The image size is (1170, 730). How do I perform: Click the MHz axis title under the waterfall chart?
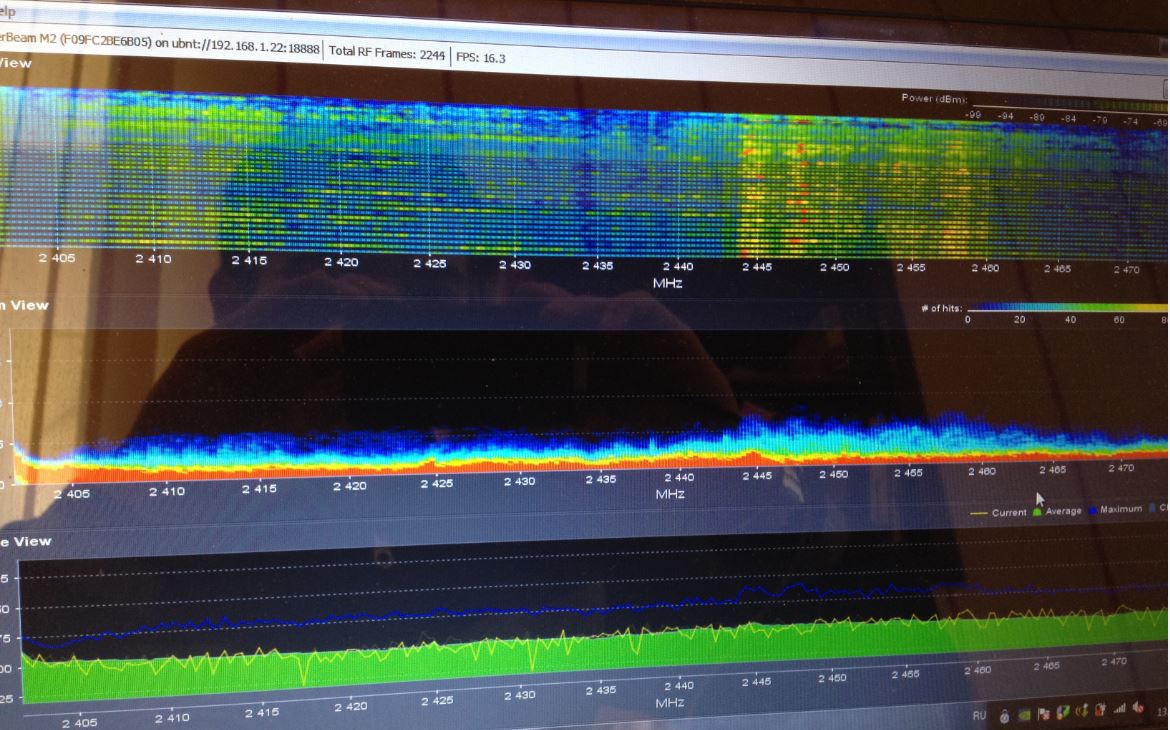pos(667,283)
